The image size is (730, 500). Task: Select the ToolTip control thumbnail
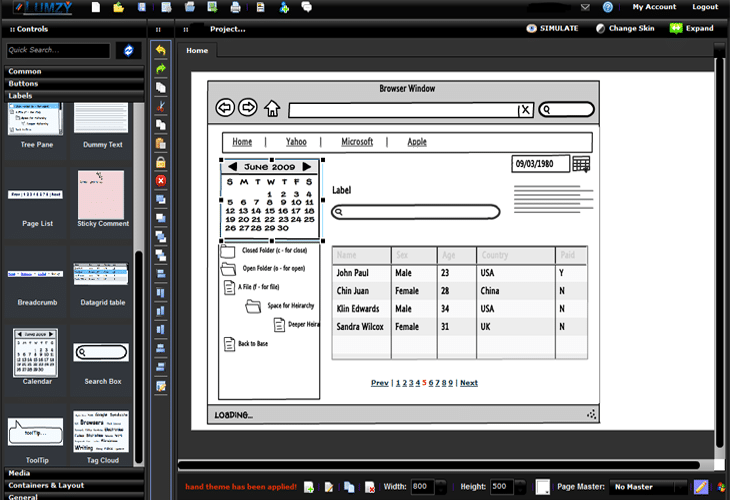point(35,432)
